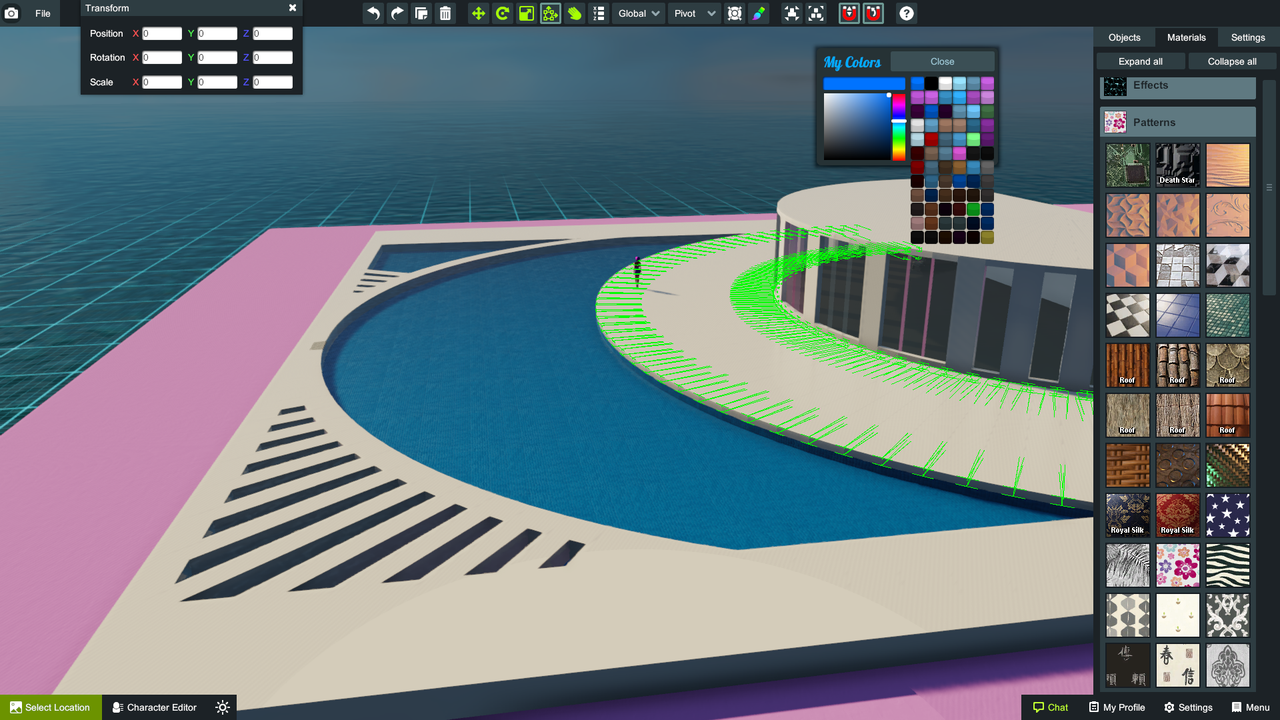
Task: Close the Transform panel with X
Action: [x=293, y=8]
